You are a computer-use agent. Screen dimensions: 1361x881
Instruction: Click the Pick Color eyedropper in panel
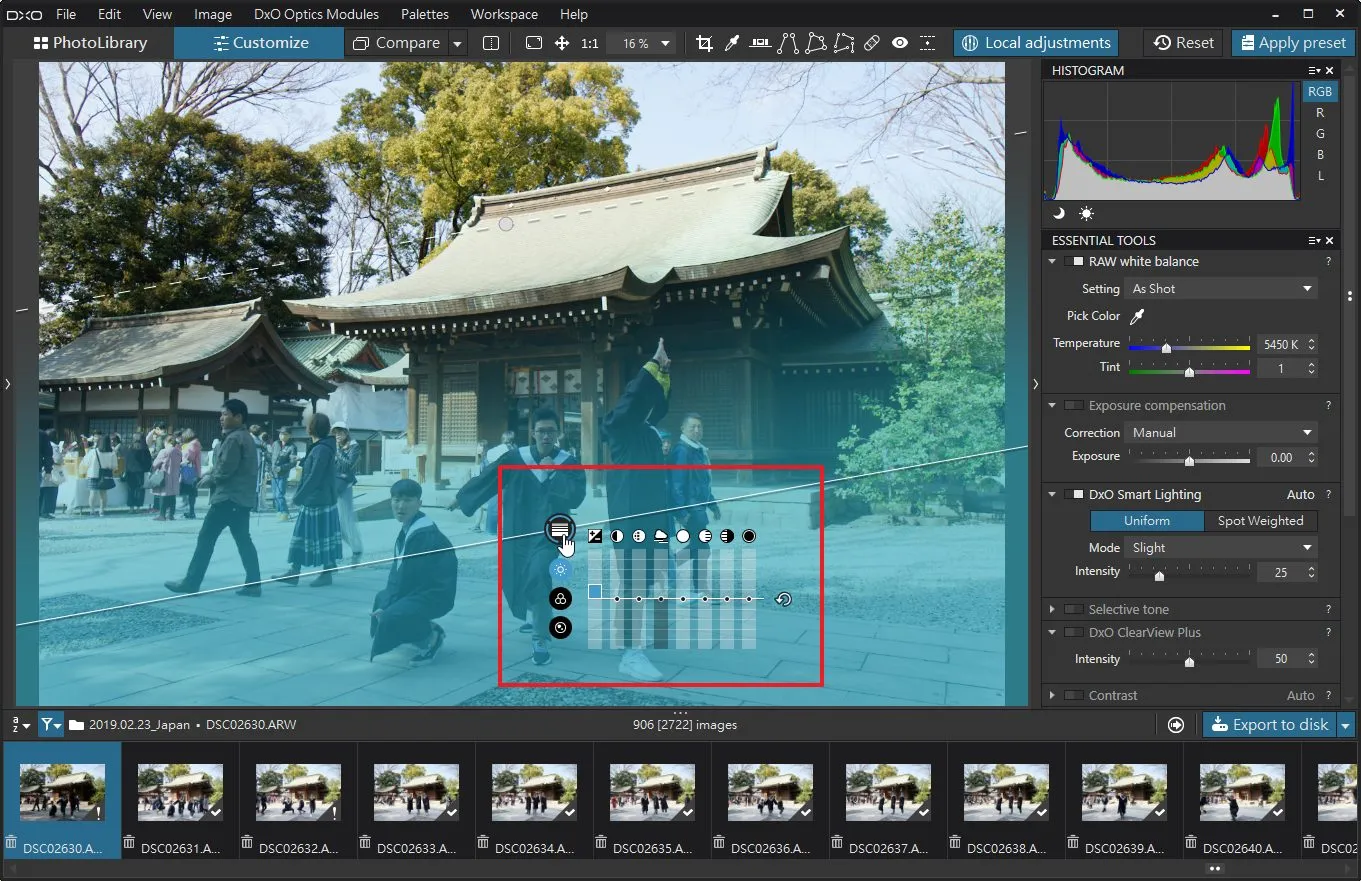click(x=1136, y=316)
